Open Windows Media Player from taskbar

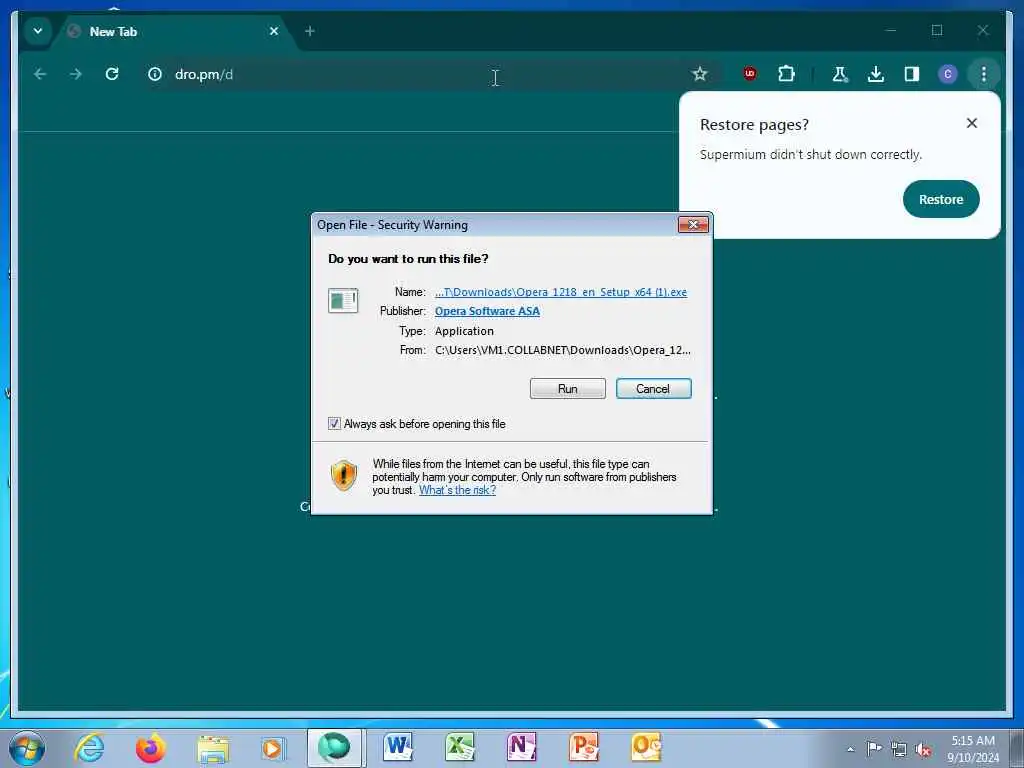click(273, 748)
